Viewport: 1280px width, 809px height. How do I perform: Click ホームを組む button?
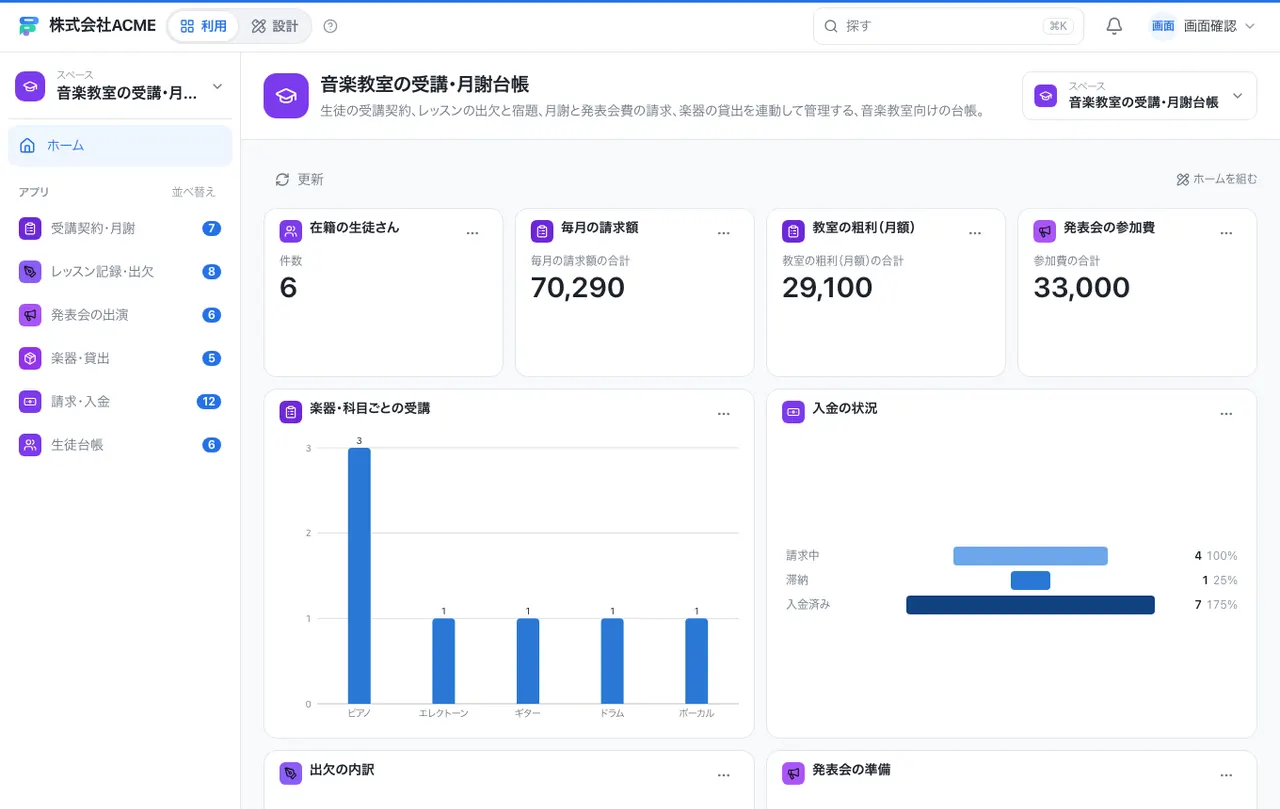pos(1216,179)
